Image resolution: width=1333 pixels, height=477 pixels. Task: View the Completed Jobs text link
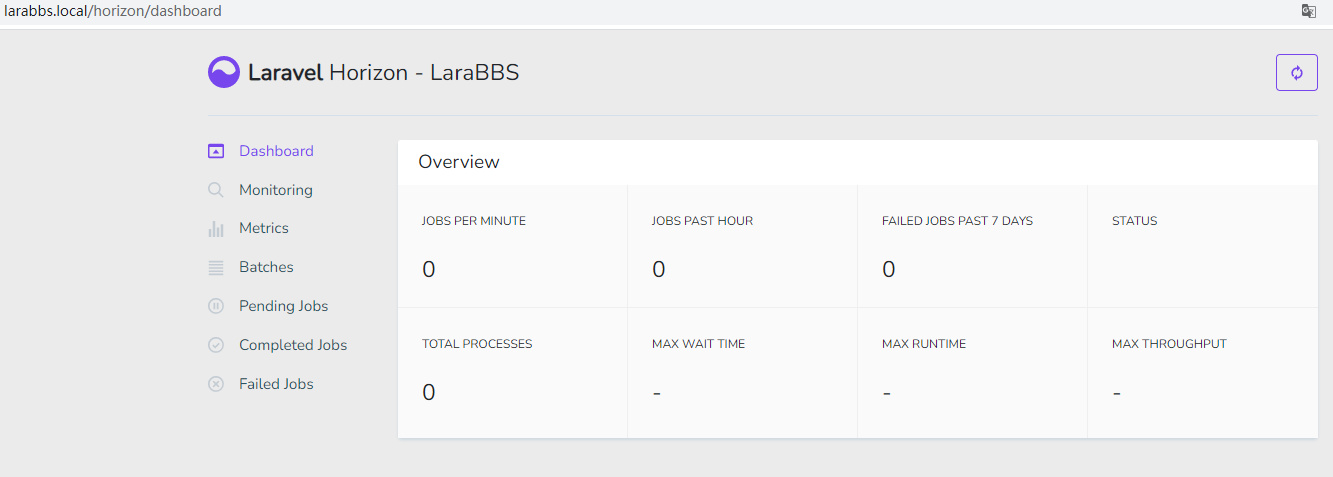[293, 345]
